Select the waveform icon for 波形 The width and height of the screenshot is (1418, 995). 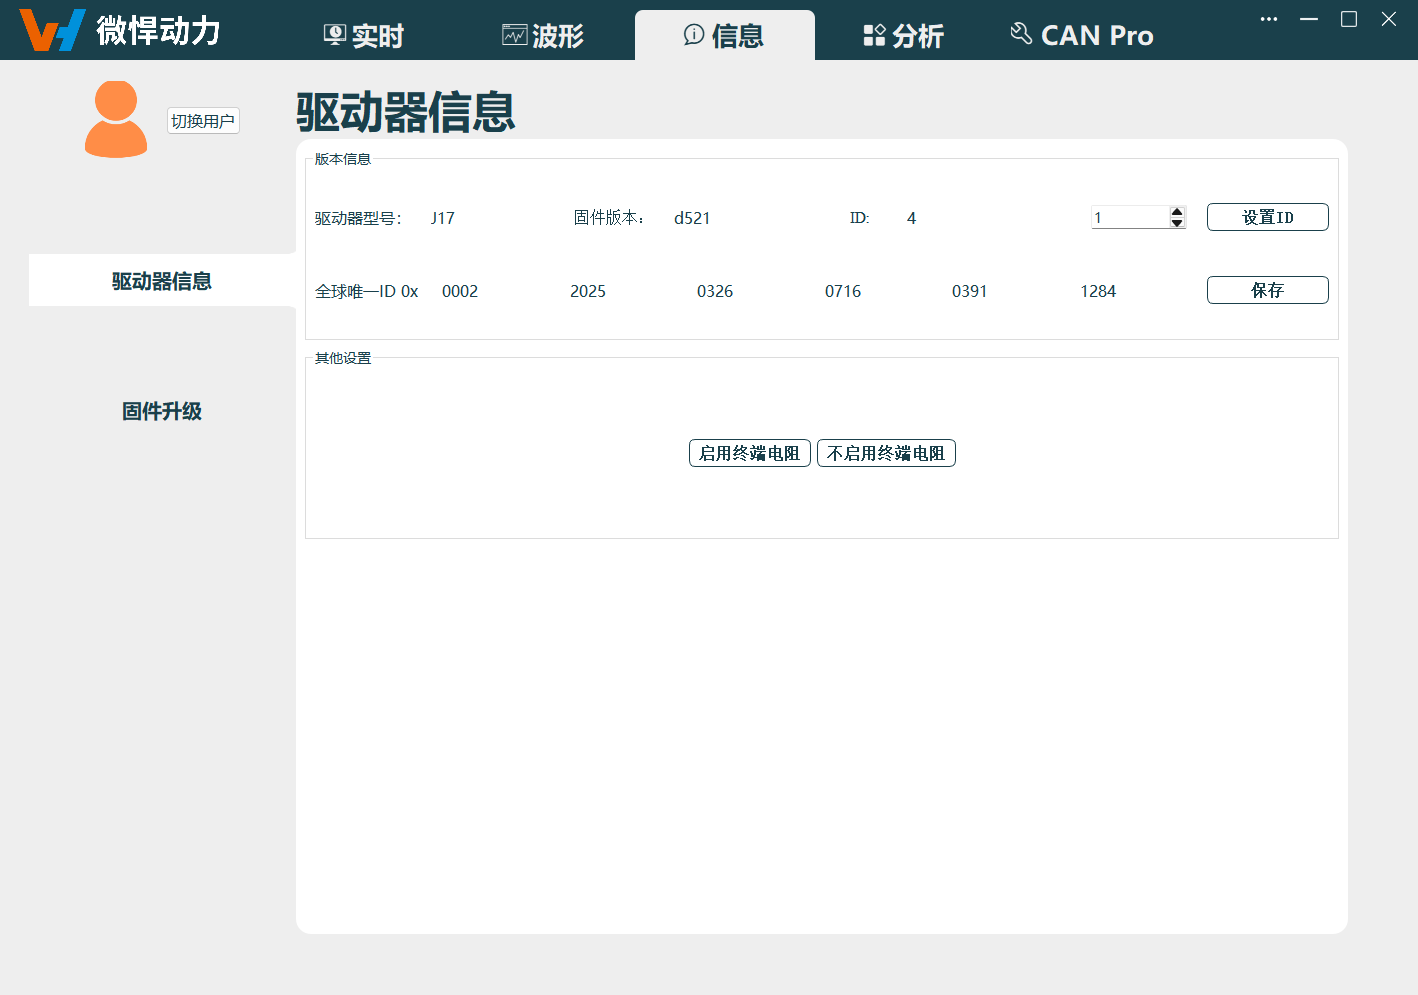tap(512, 33)
